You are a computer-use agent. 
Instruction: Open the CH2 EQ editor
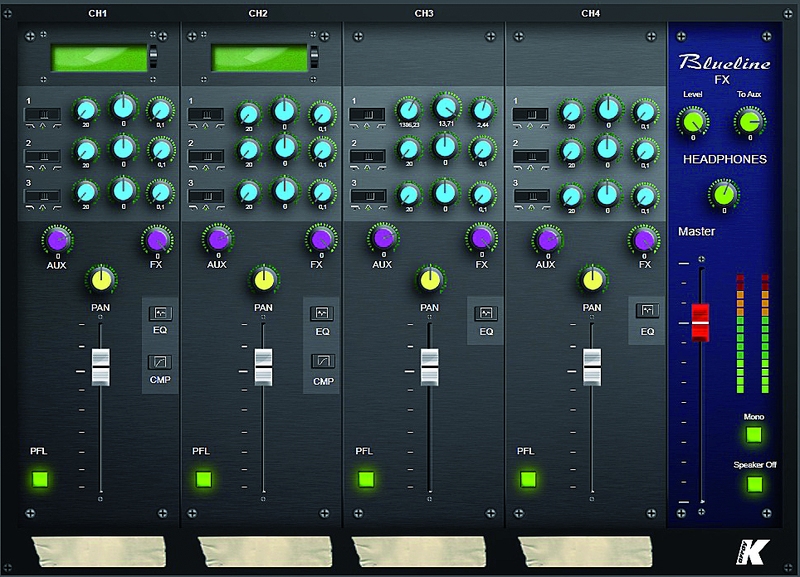tap(322, 313)
